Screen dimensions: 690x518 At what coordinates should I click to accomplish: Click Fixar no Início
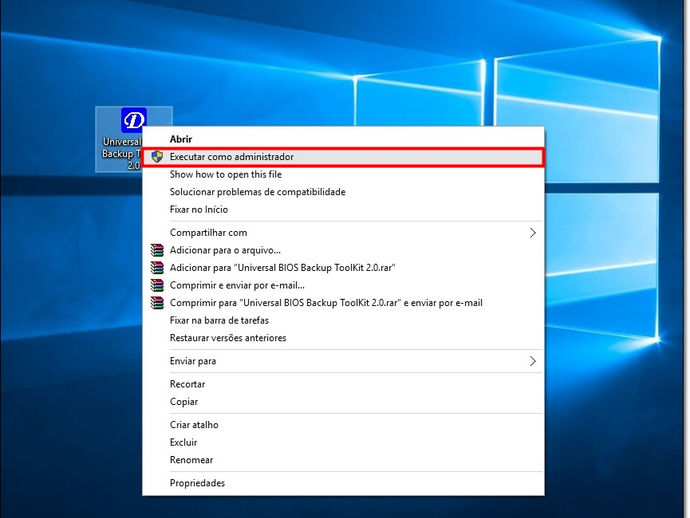tap(343, 209)
